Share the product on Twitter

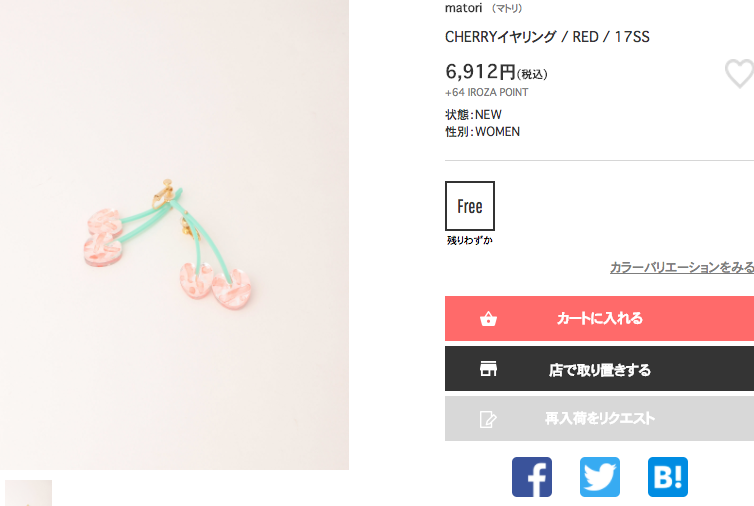(600, 477)
